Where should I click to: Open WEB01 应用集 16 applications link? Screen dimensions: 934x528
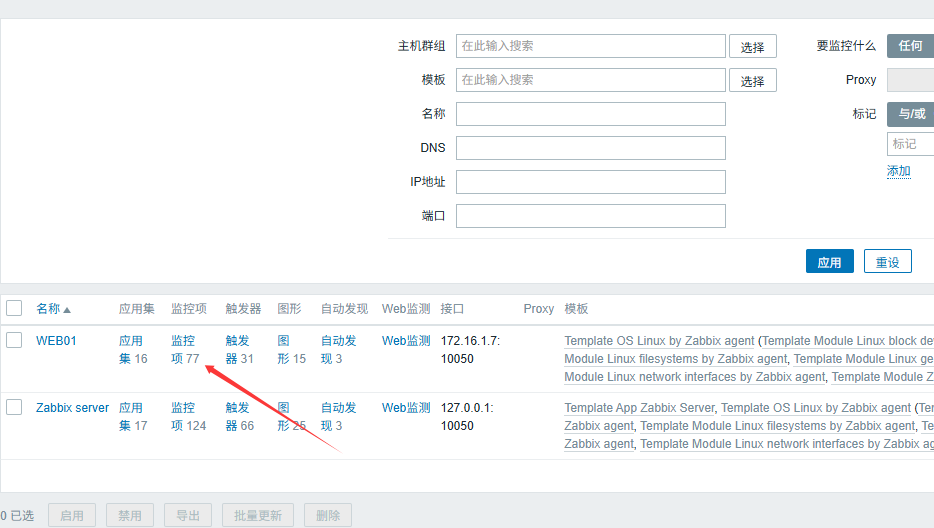click(x=133, y=350)
